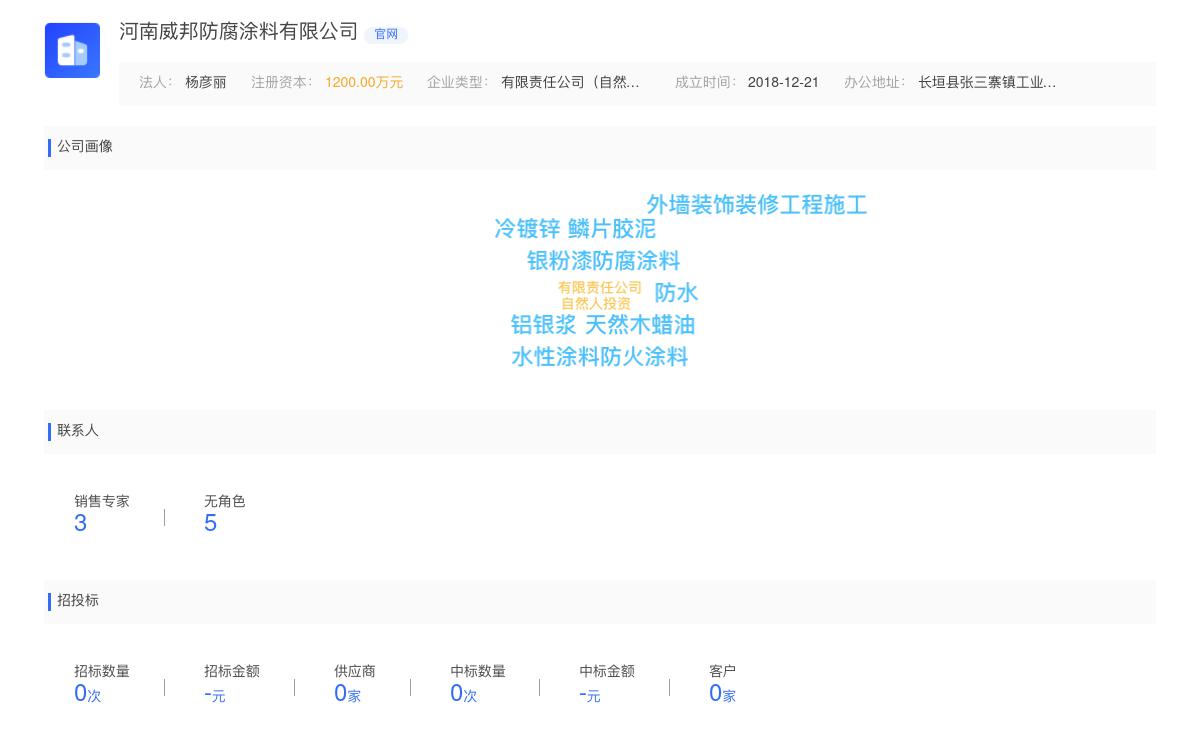This screenshot has width=1200, height=752.
Task: Select word cloud tag 银粉漆防腐涂料
Action: click(603, 261)
